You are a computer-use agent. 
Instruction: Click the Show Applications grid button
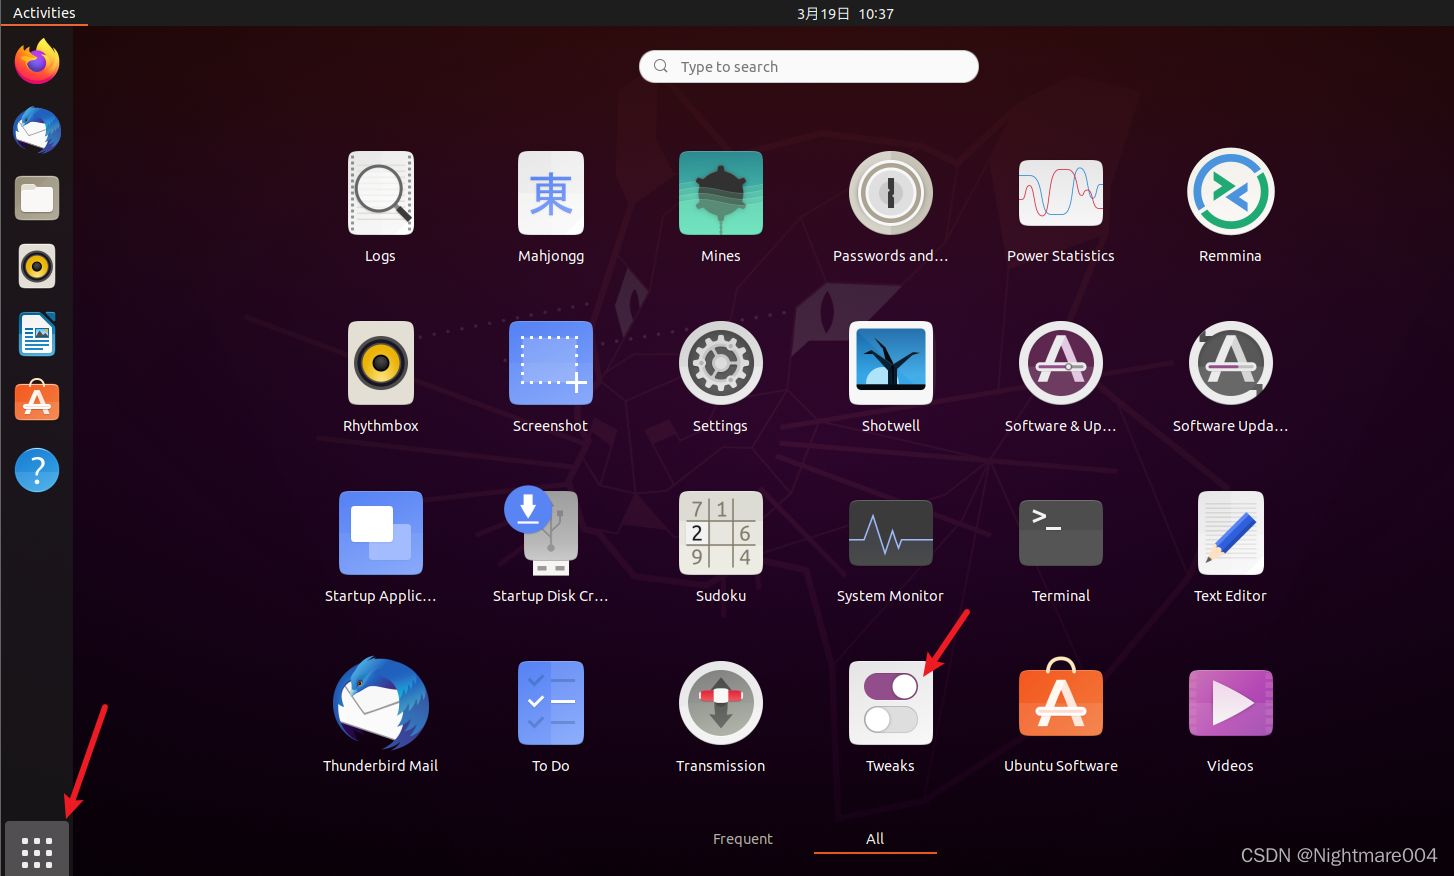pyautogui.click(x=37, y=849)
